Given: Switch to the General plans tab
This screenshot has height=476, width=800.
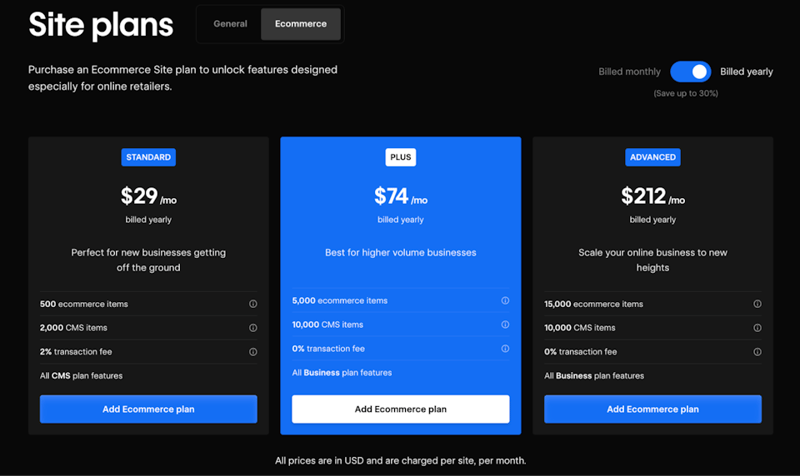Looking at the screenshot, I should [x=230, y=24].
